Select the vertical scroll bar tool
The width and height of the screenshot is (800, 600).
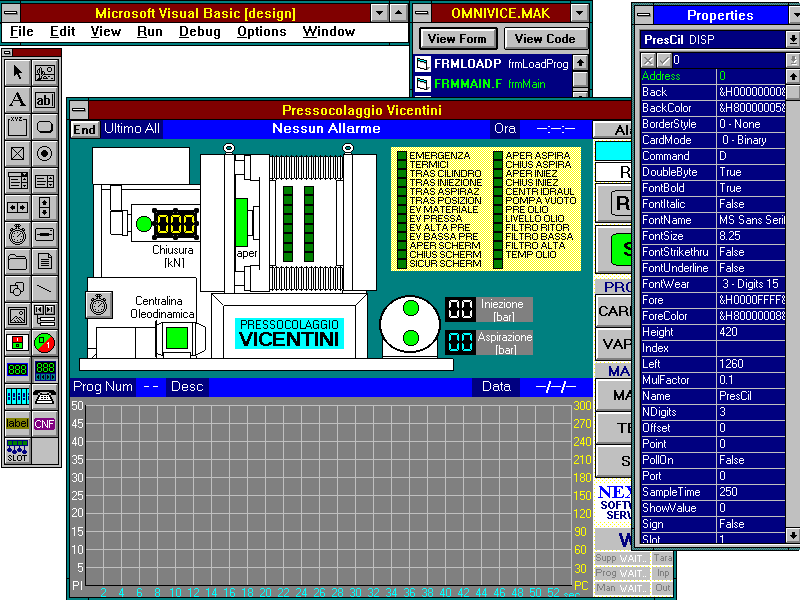44,208
